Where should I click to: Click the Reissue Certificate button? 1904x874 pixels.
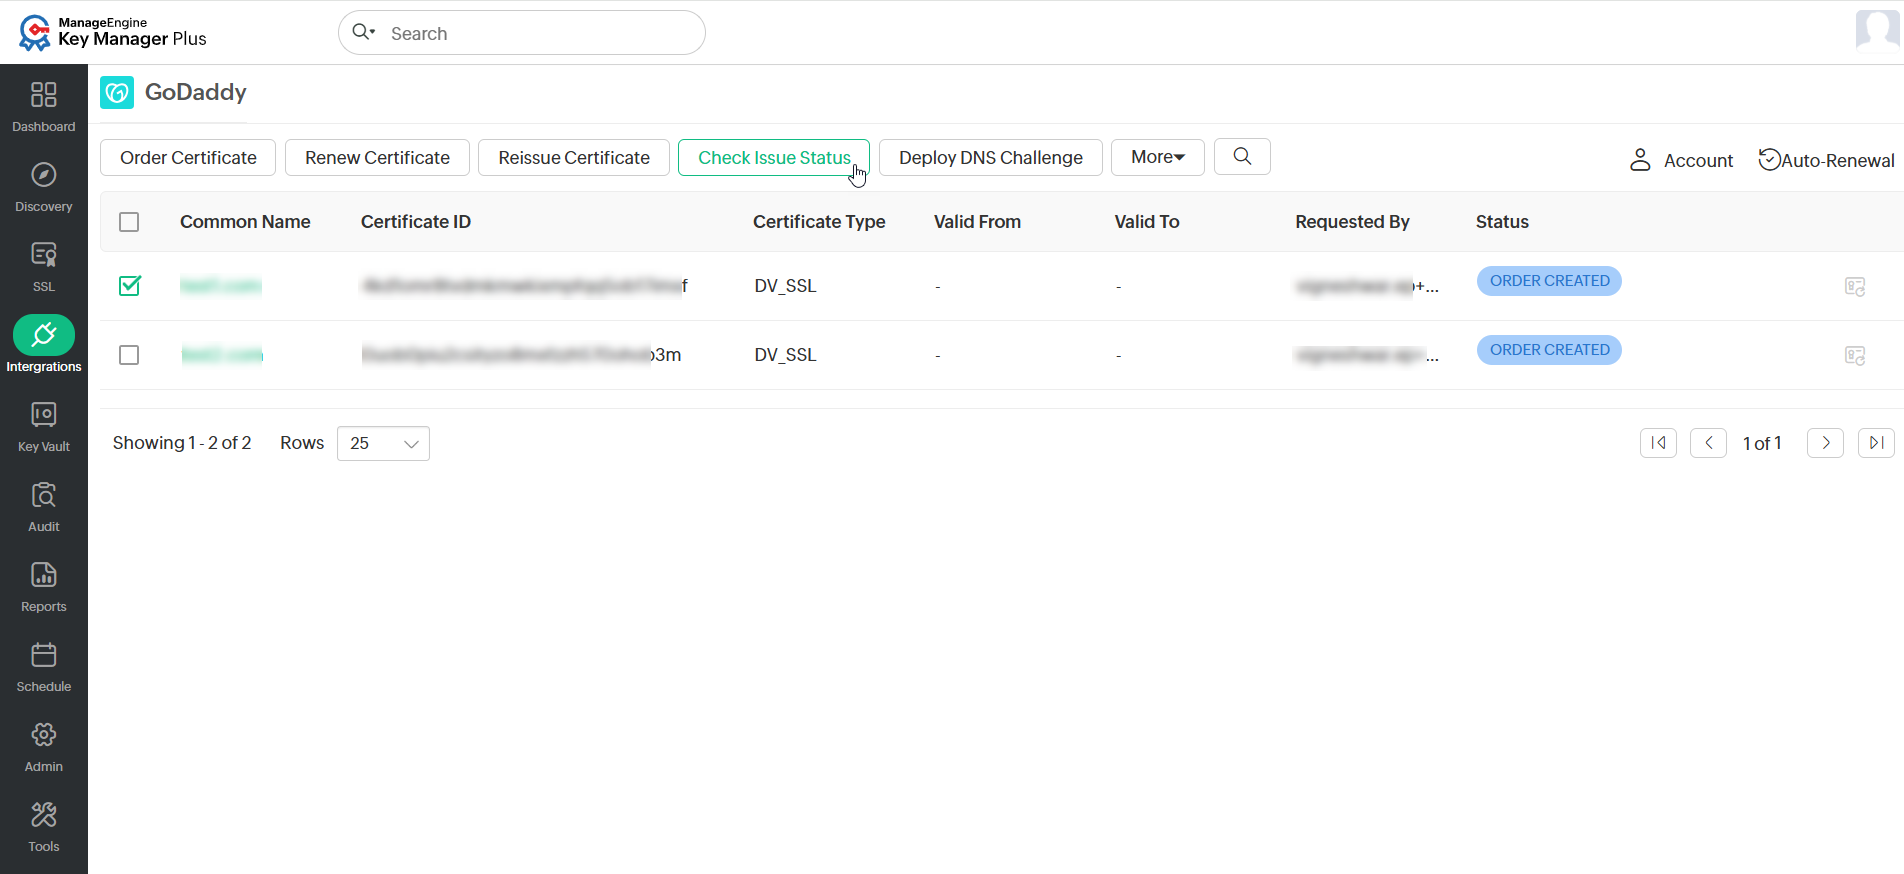pos(574,157)
